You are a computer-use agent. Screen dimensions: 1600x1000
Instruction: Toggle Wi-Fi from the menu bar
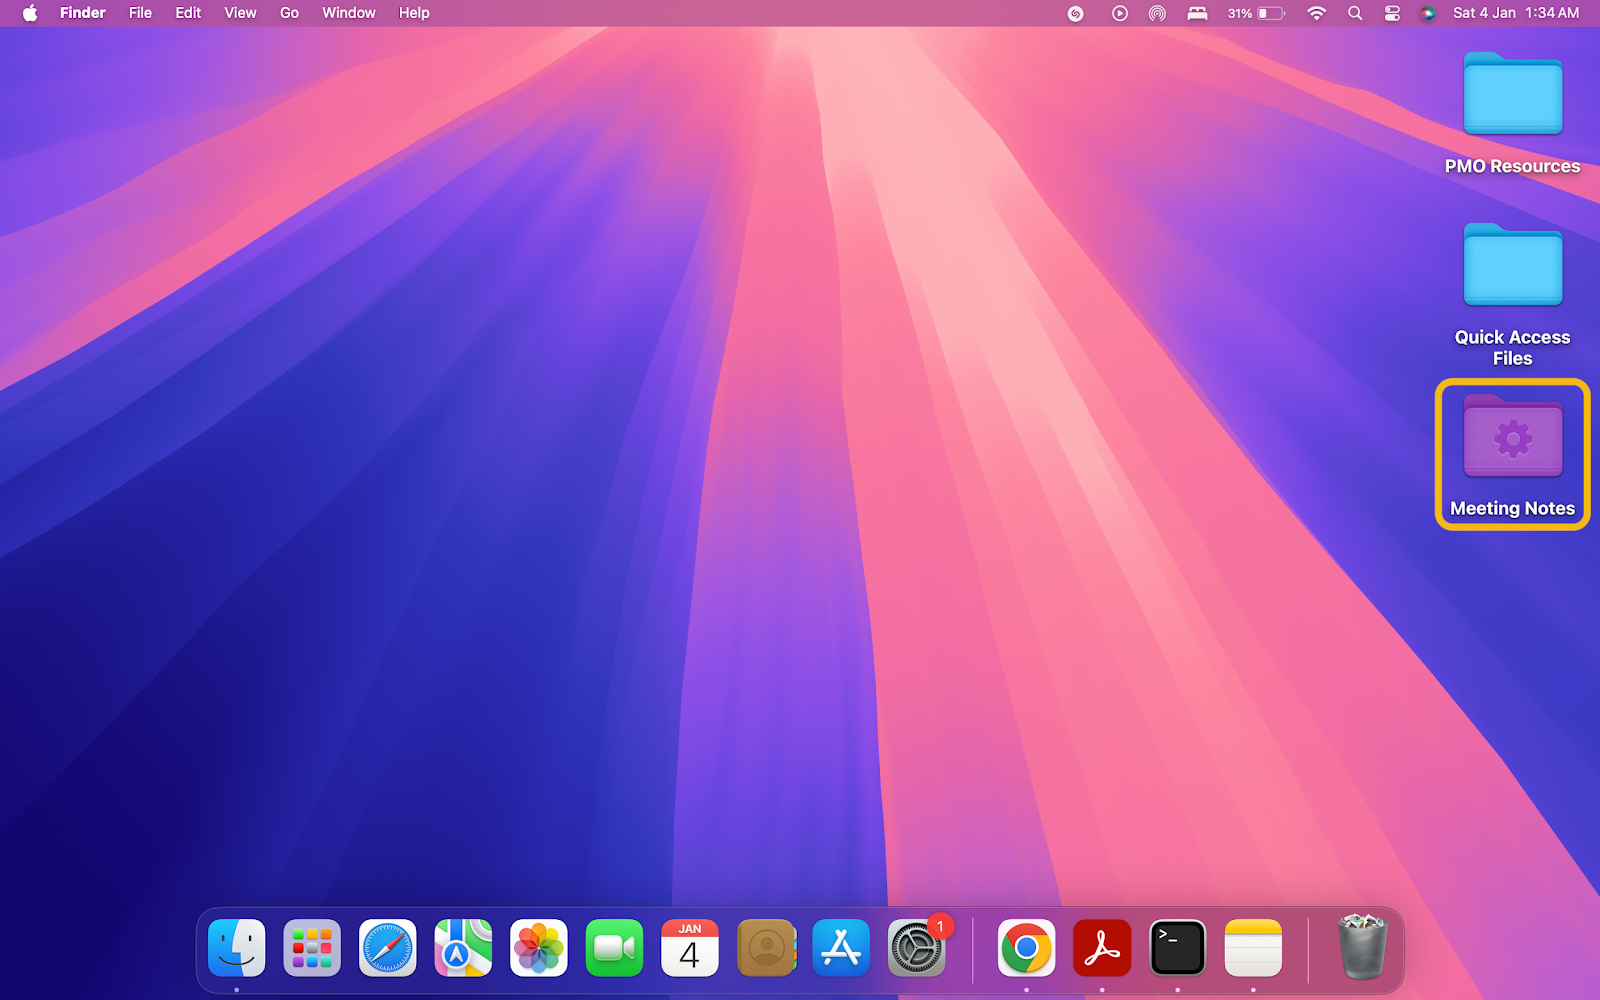coord(1316,13)
